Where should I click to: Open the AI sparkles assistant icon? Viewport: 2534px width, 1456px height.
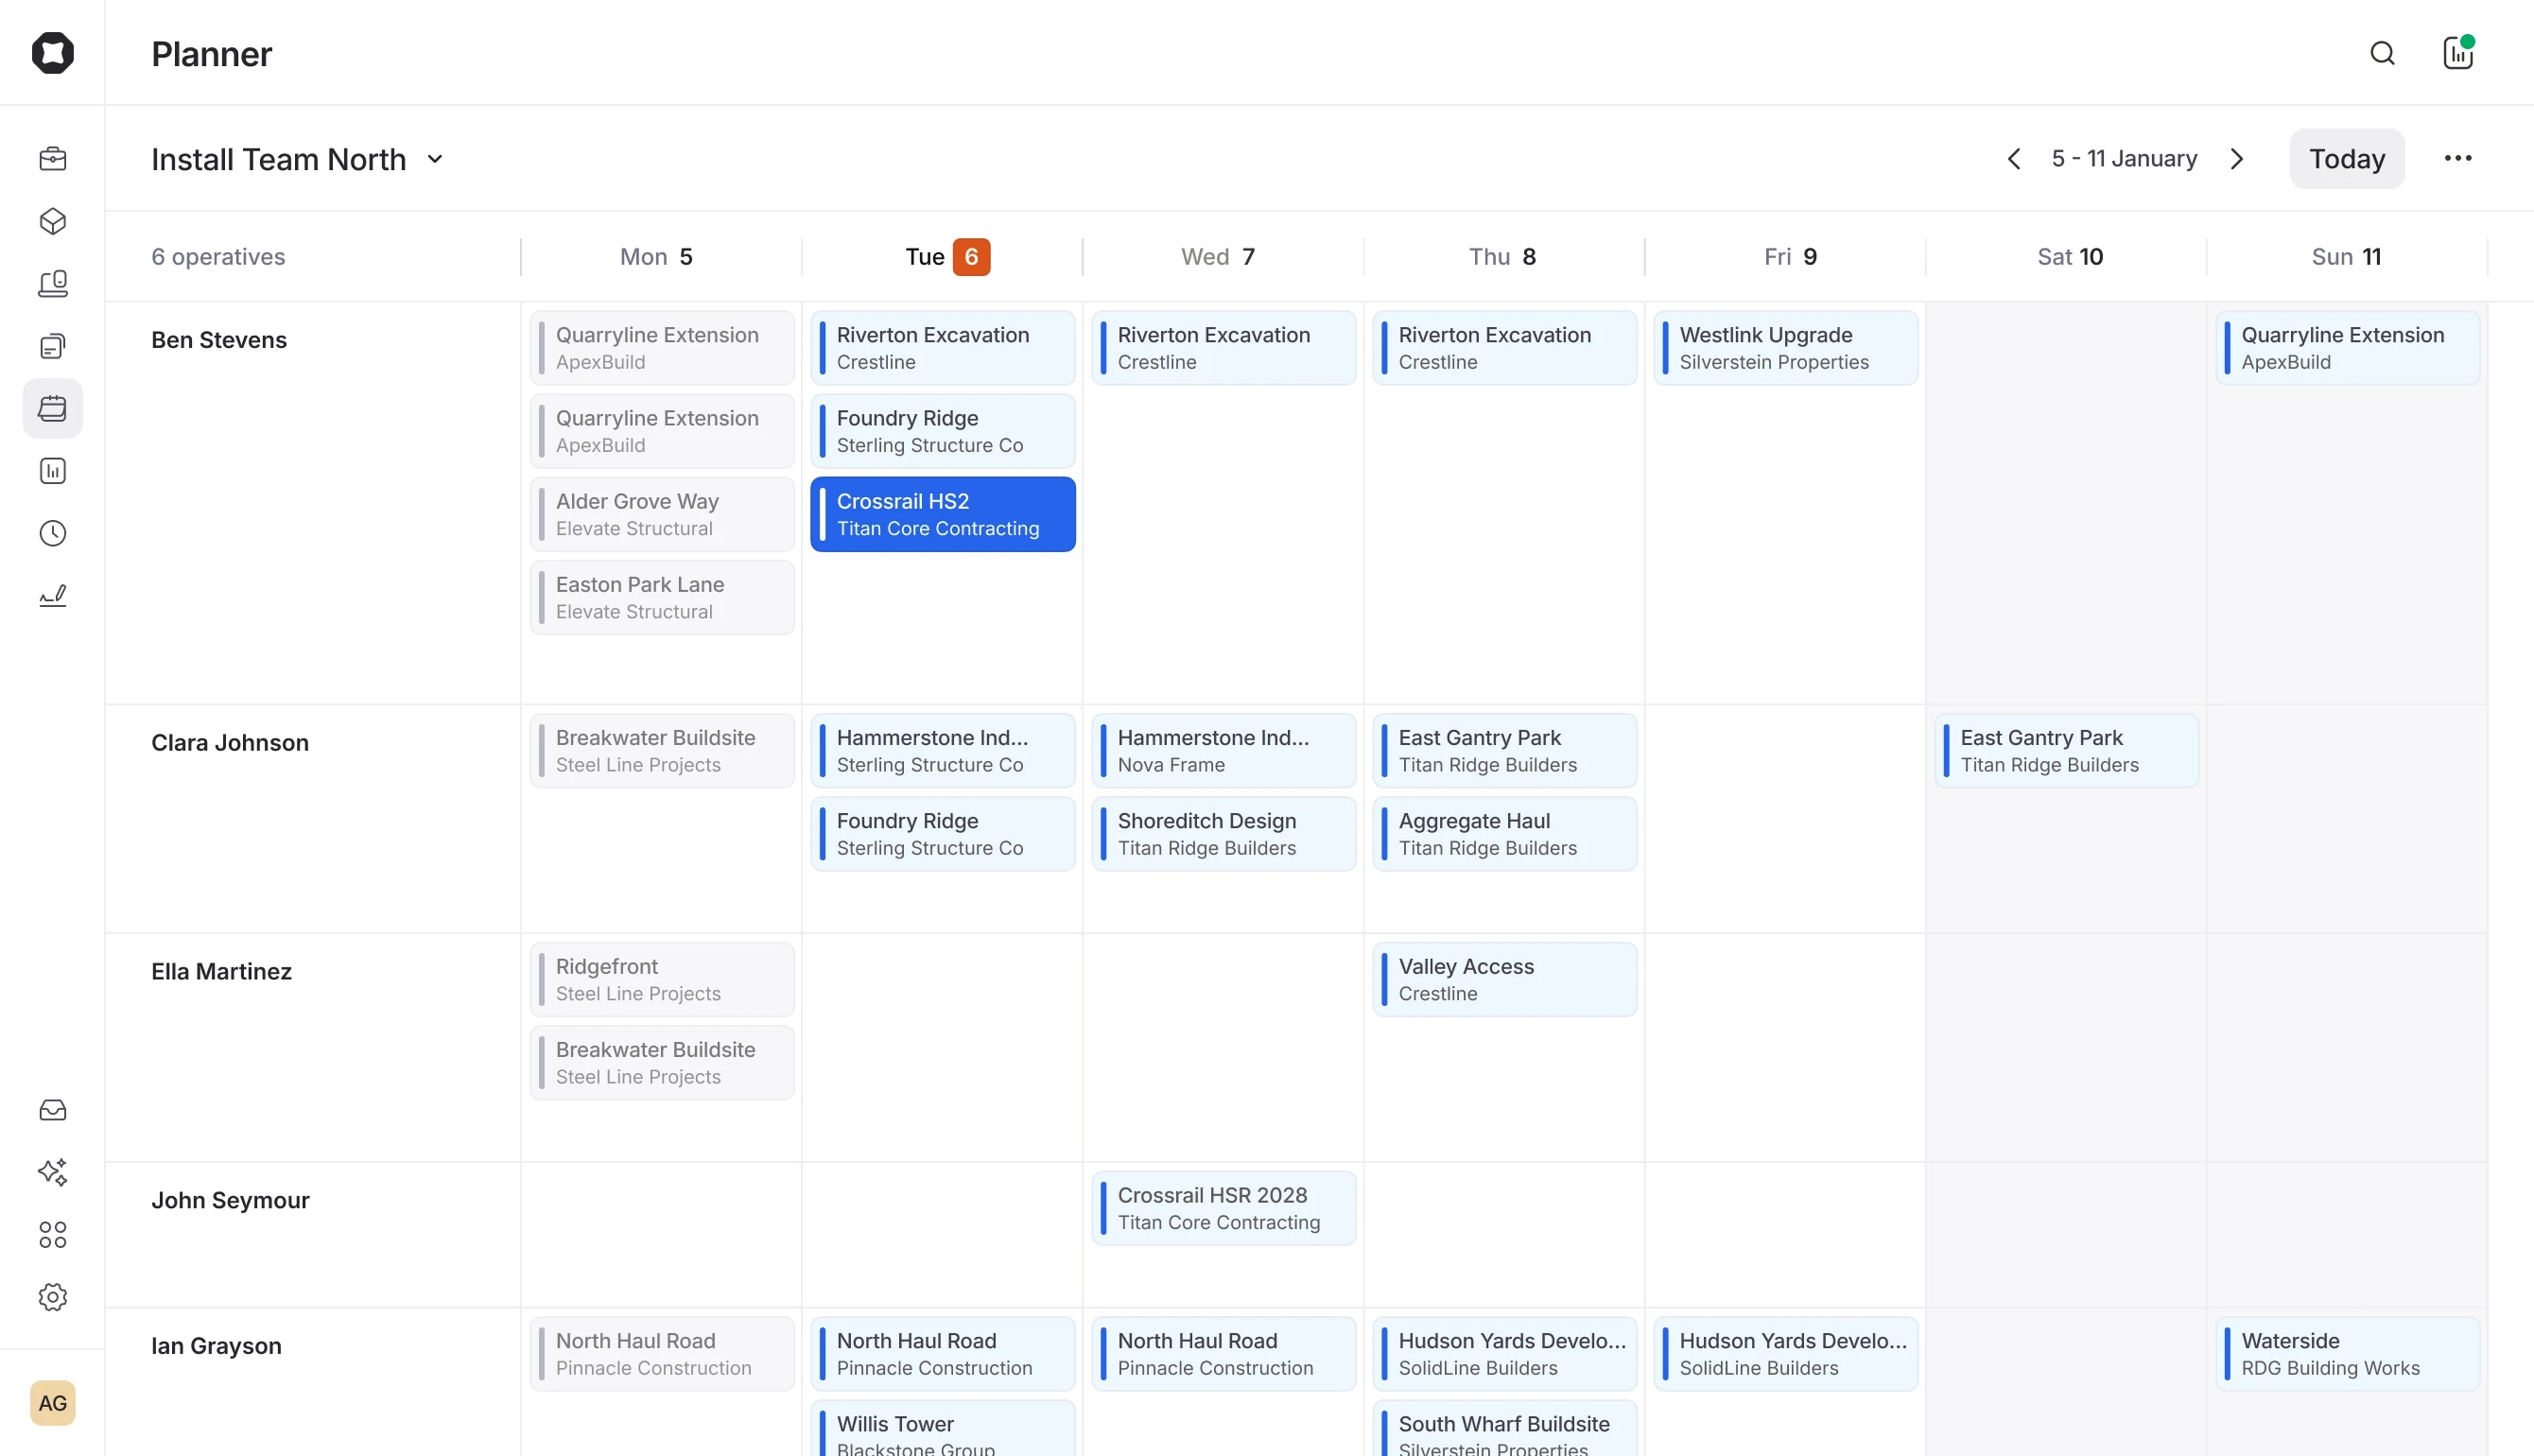52,1172
